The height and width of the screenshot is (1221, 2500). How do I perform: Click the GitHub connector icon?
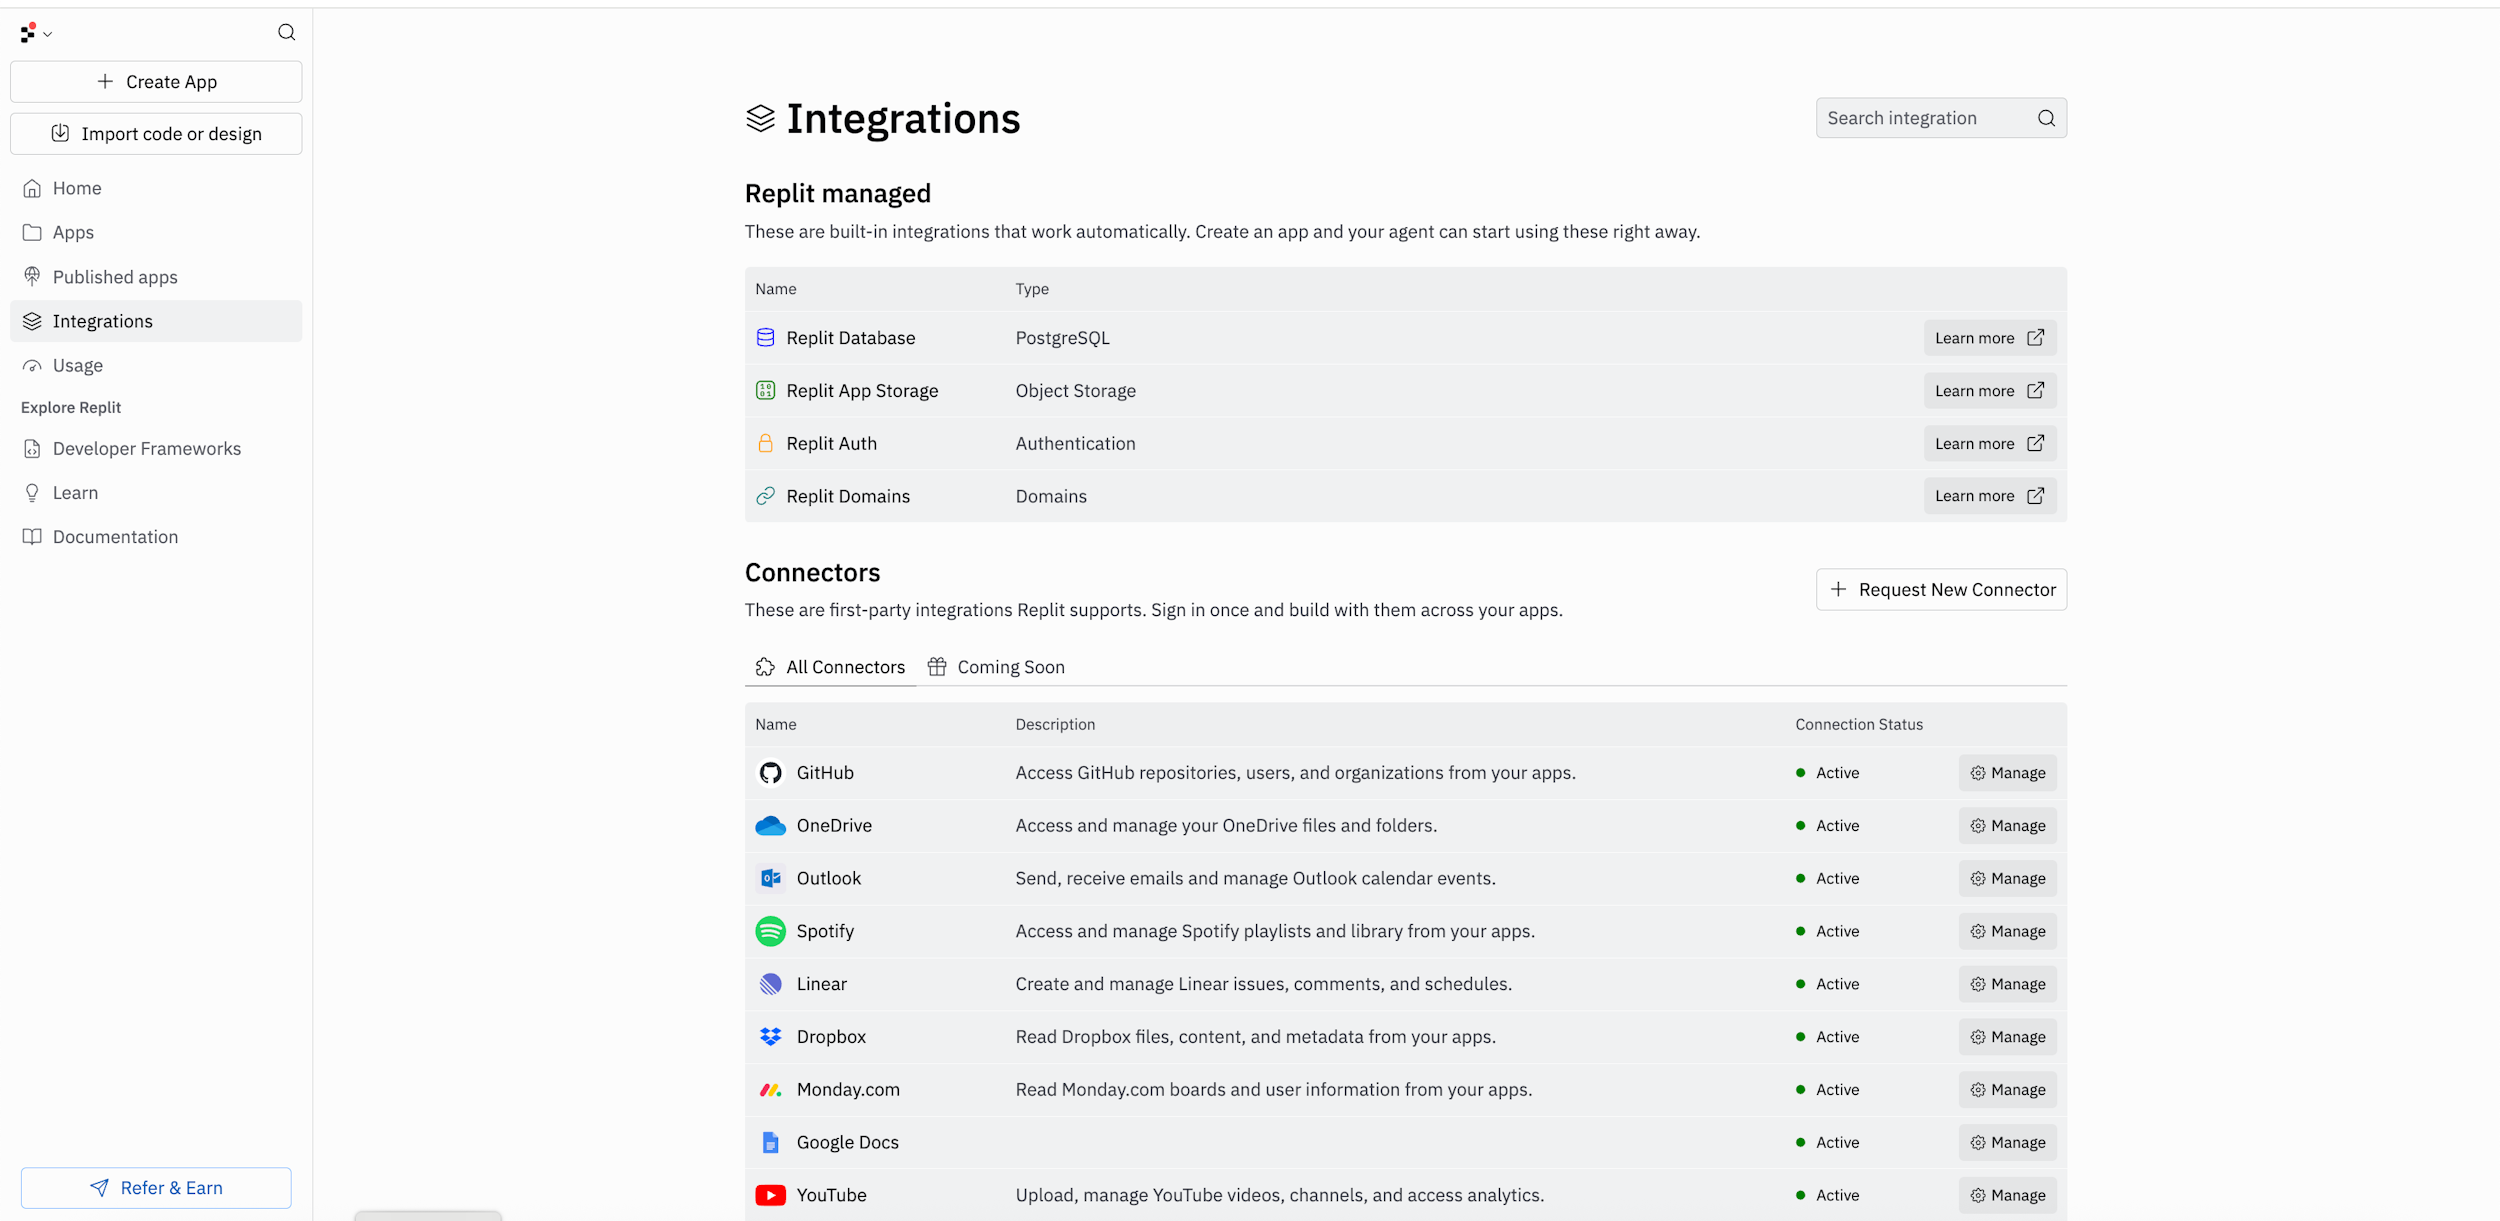pyautogui.click(x=770, y=773)
